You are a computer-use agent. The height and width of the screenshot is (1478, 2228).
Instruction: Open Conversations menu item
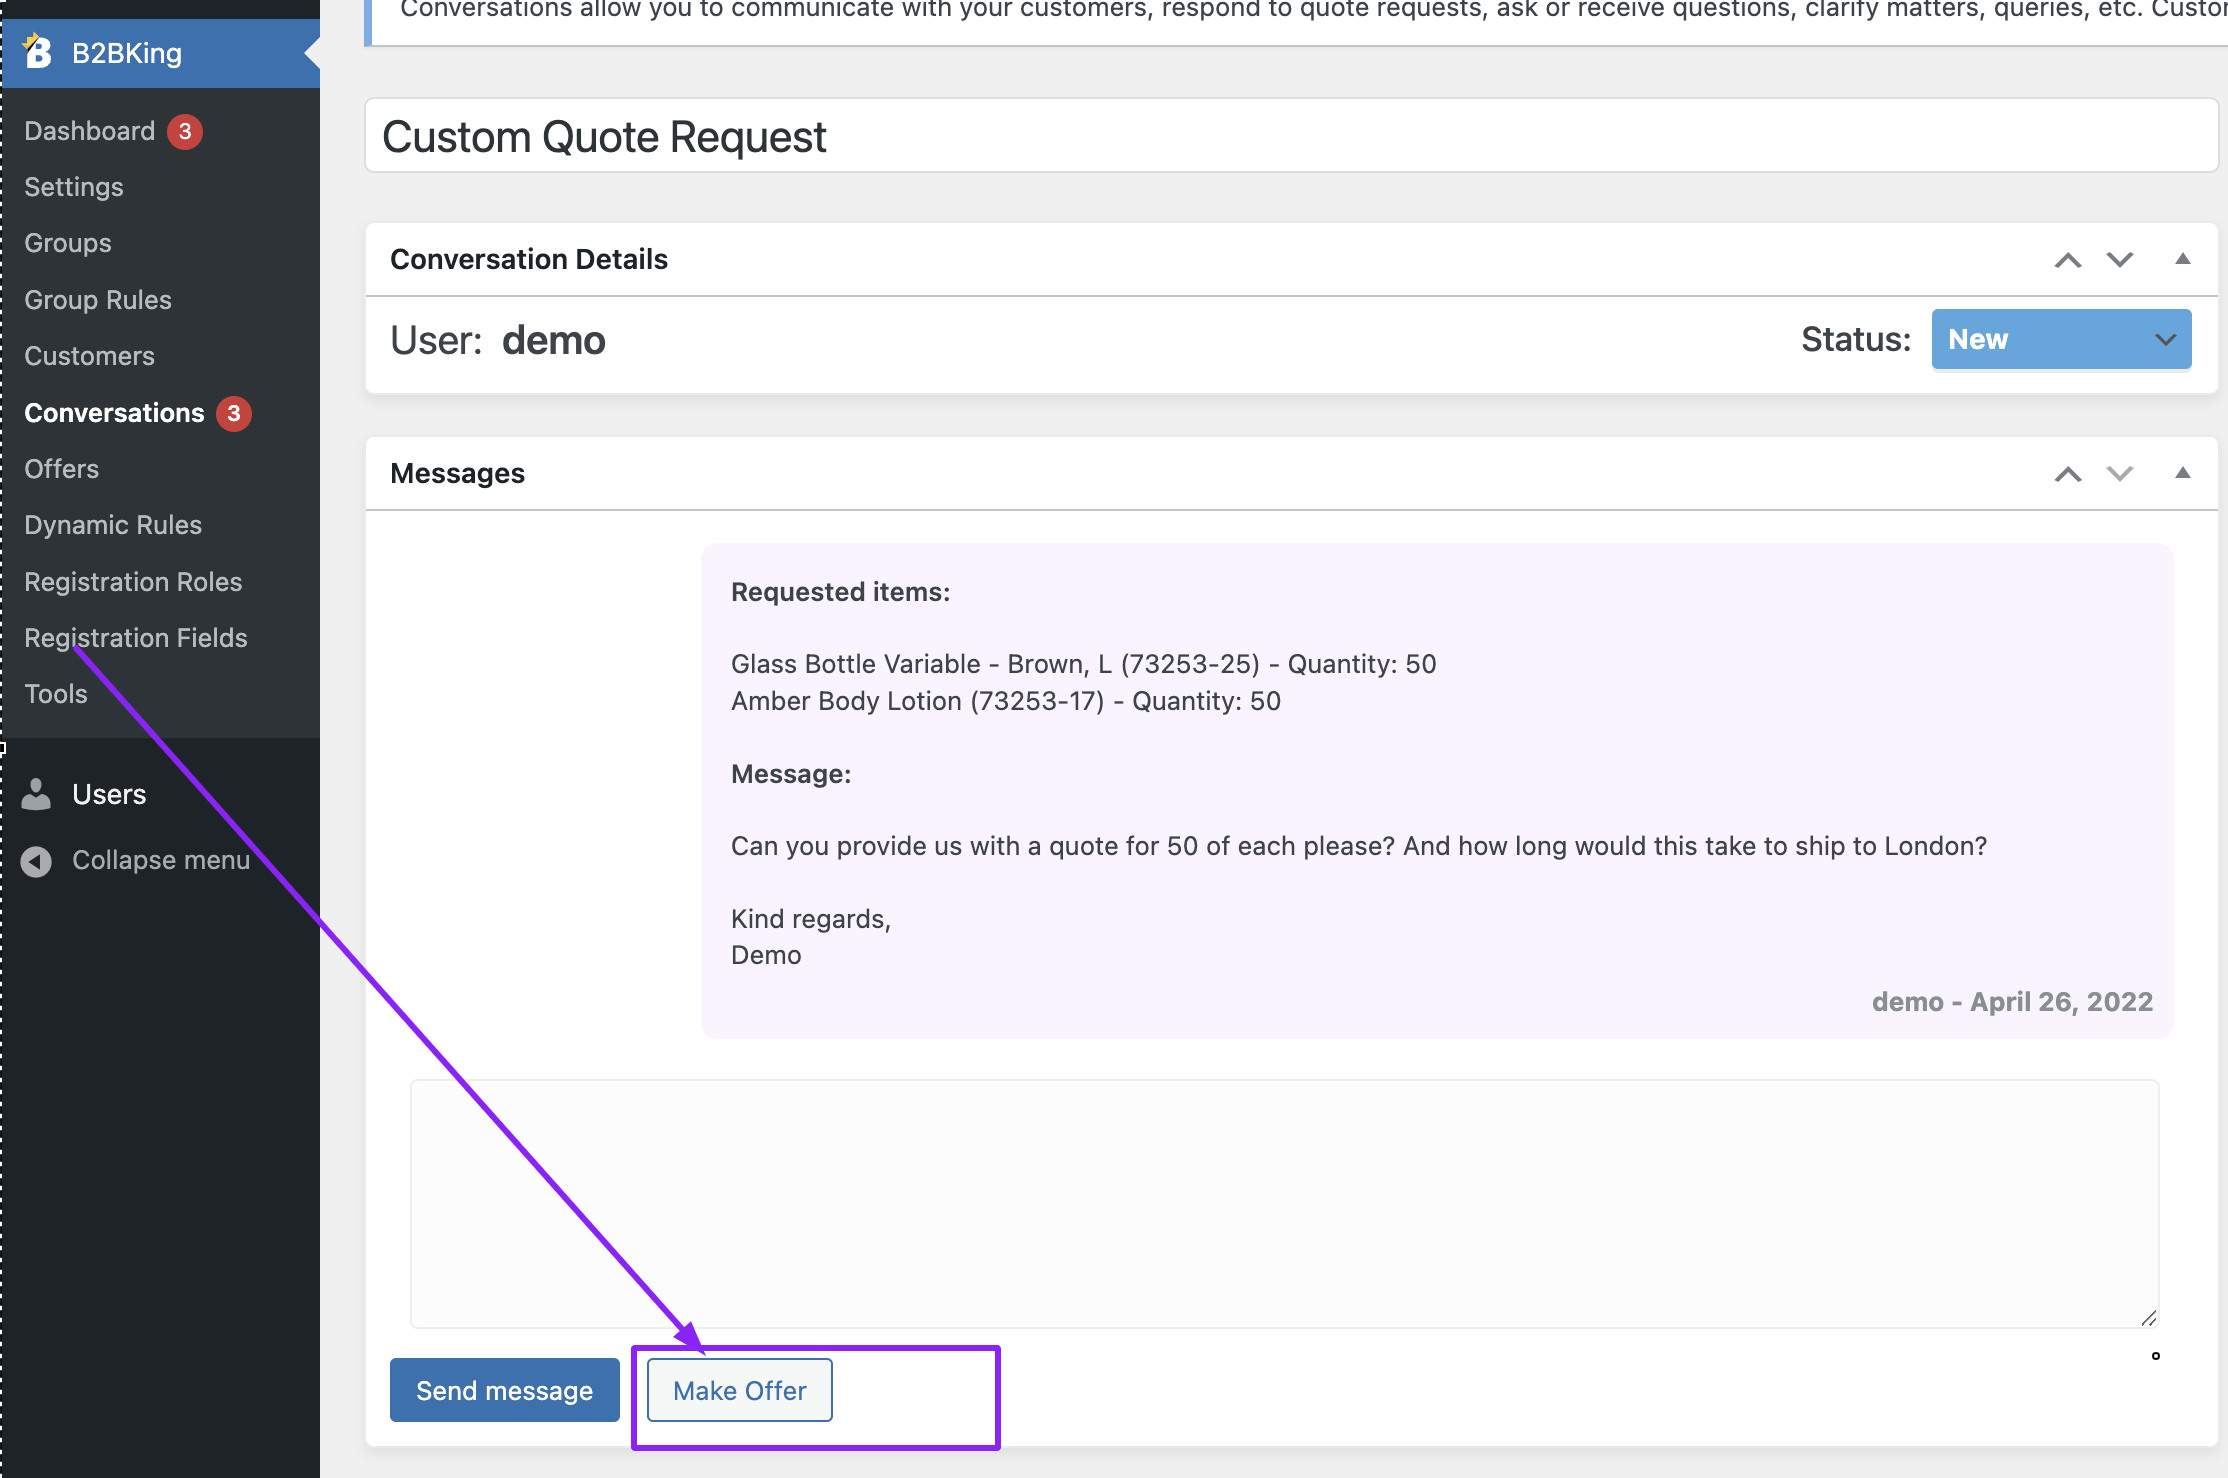pos(114,413)
